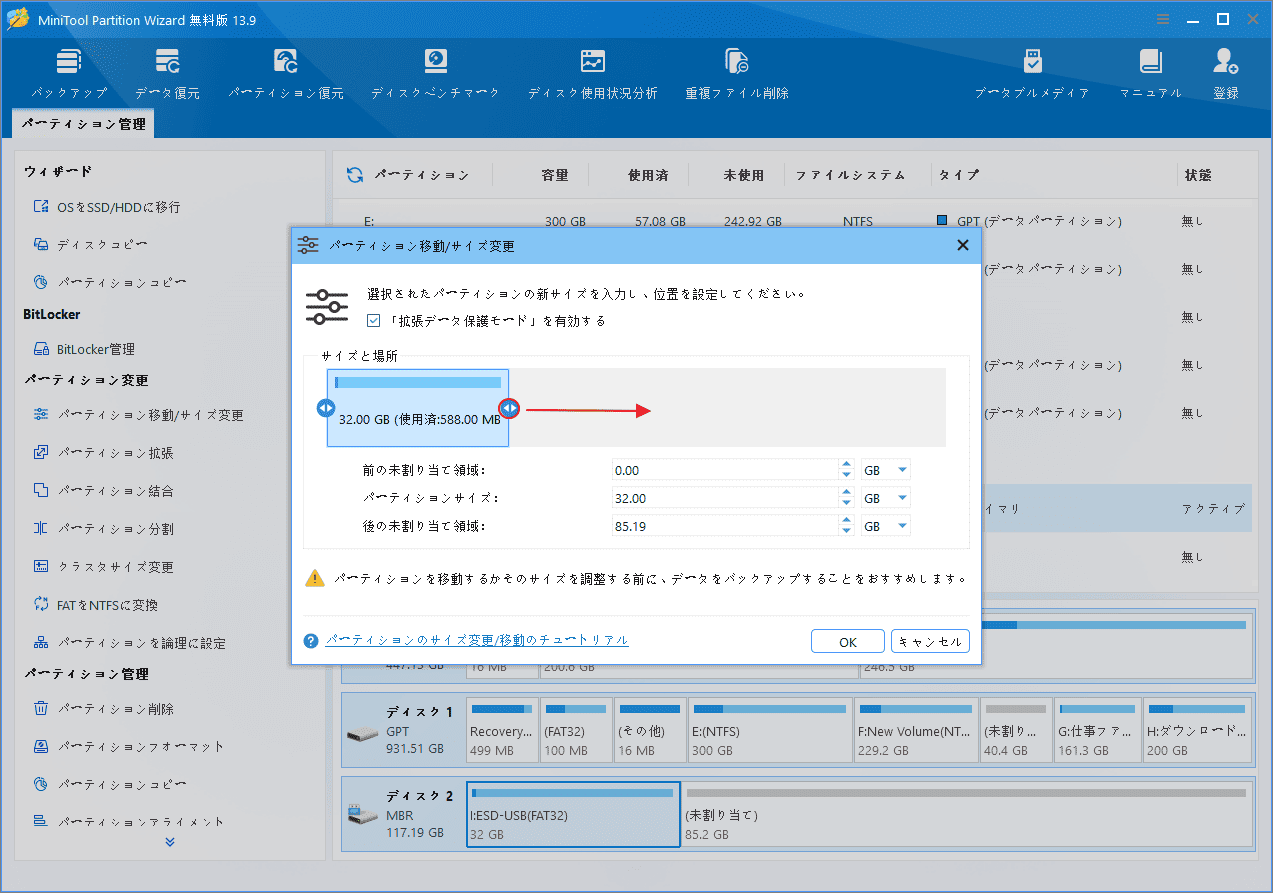The width and height of the screenshot is (1273, 893).
Task: Choose FATをNTFSに変換 in sidebar
Action: [95, 605]
